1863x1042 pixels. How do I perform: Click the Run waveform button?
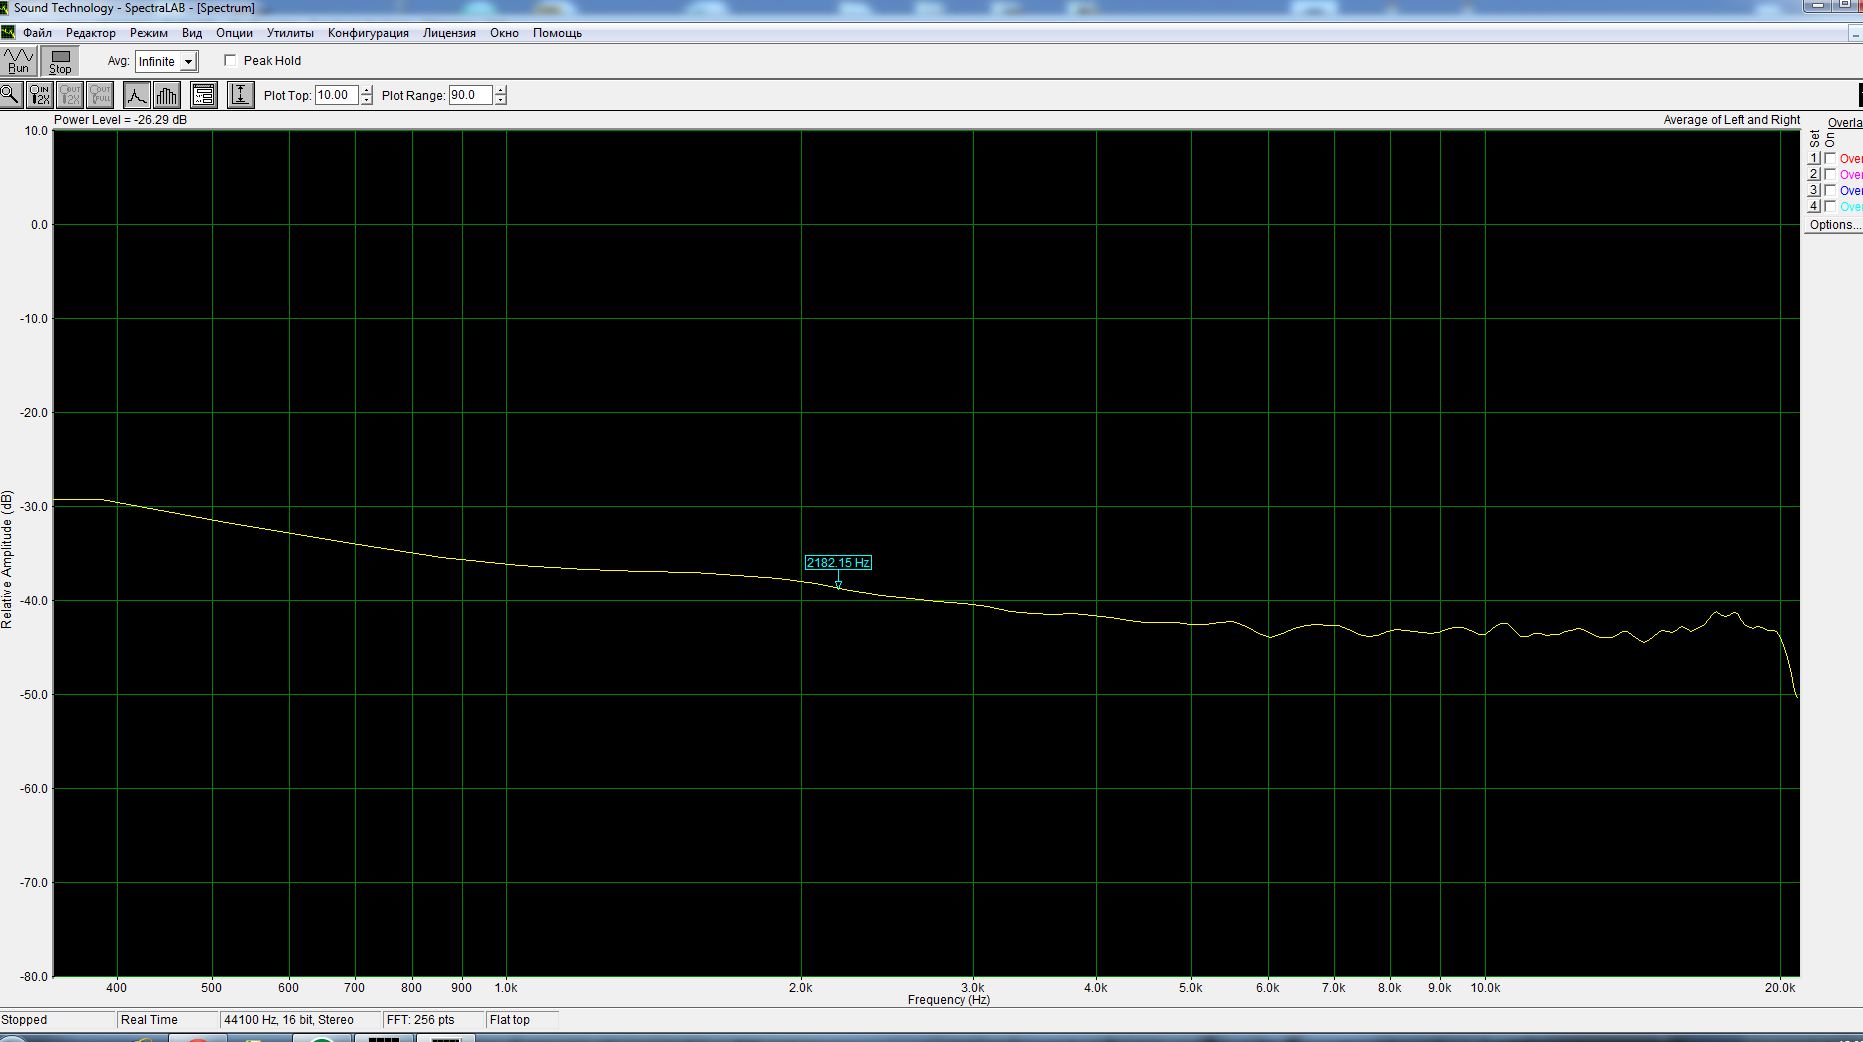pyautogui.click(x=19, y=61)
